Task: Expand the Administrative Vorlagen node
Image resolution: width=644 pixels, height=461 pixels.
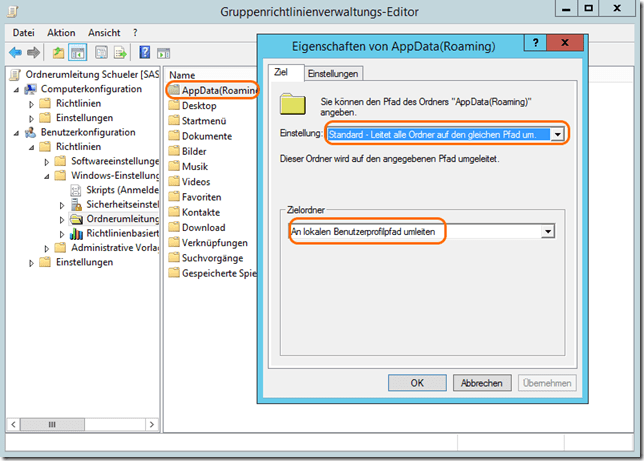Action: pos(46,247)
